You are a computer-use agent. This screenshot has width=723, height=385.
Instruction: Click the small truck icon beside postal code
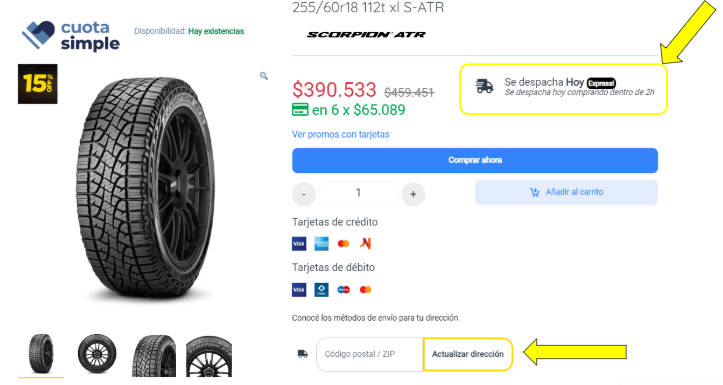(x=302, y=354)
